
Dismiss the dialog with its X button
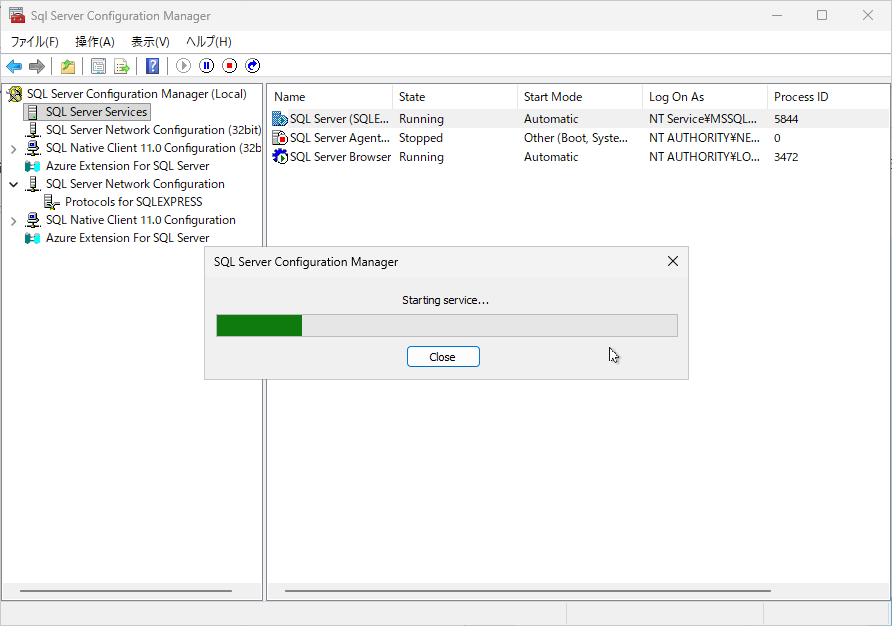(x=672, y=261)
